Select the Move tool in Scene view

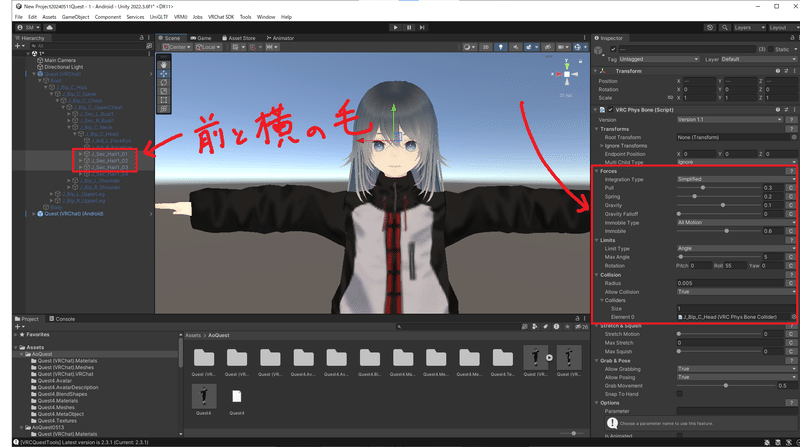pyautogui.click(x=163, y=73)
